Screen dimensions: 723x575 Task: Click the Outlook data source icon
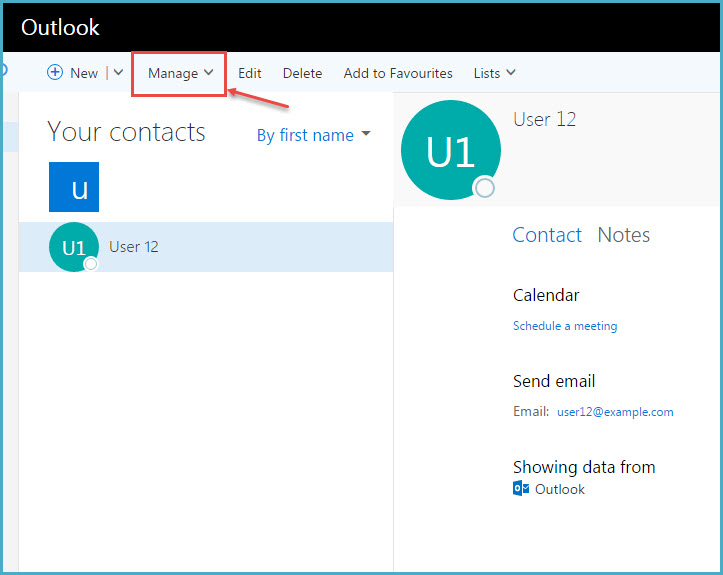[521, 488]
